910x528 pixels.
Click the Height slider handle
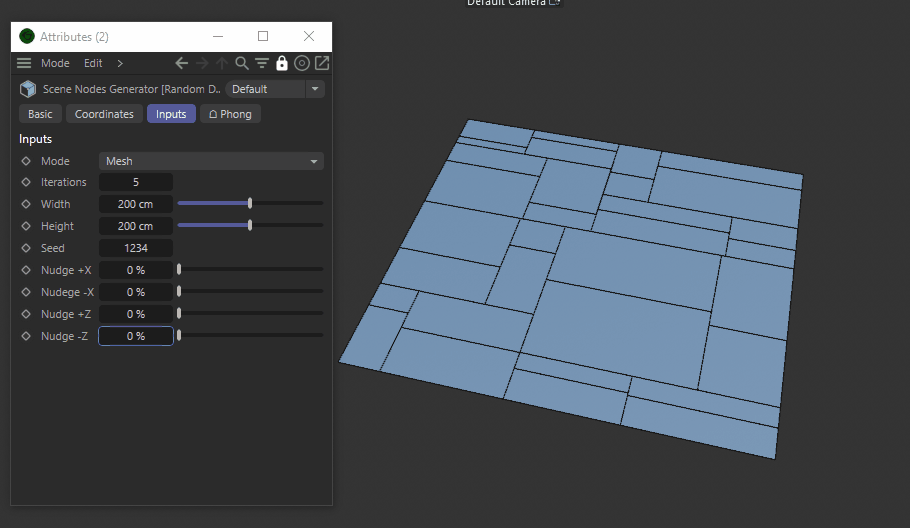[250, 225]
